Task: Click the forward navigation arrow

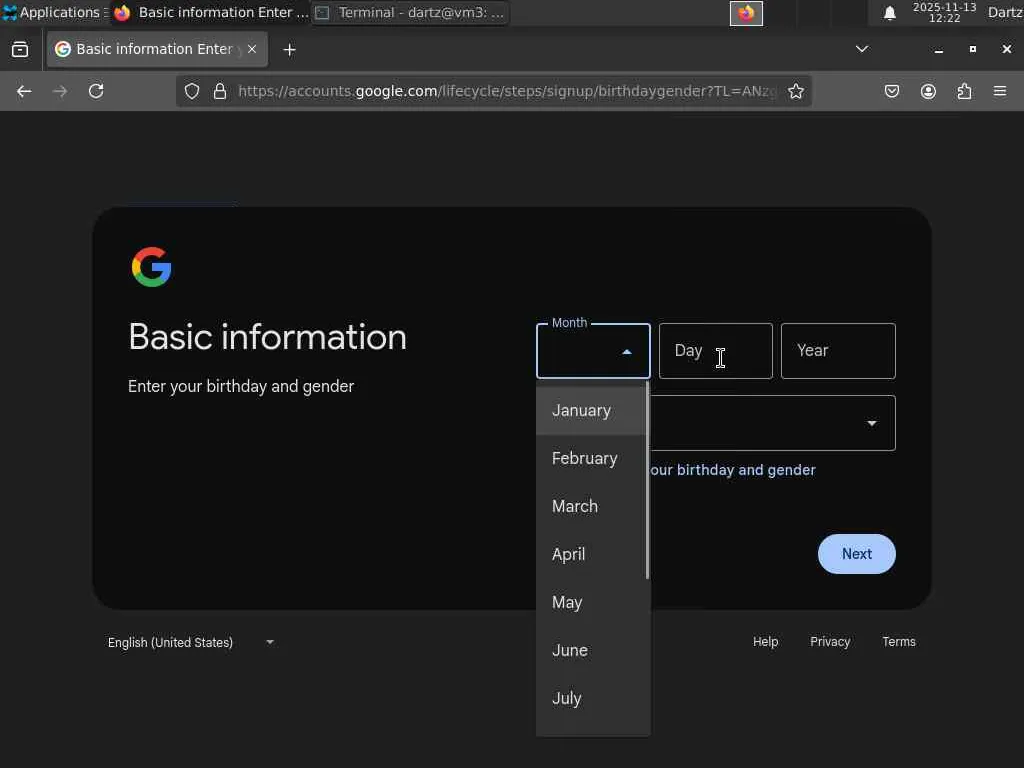Action: pos(60,91)
